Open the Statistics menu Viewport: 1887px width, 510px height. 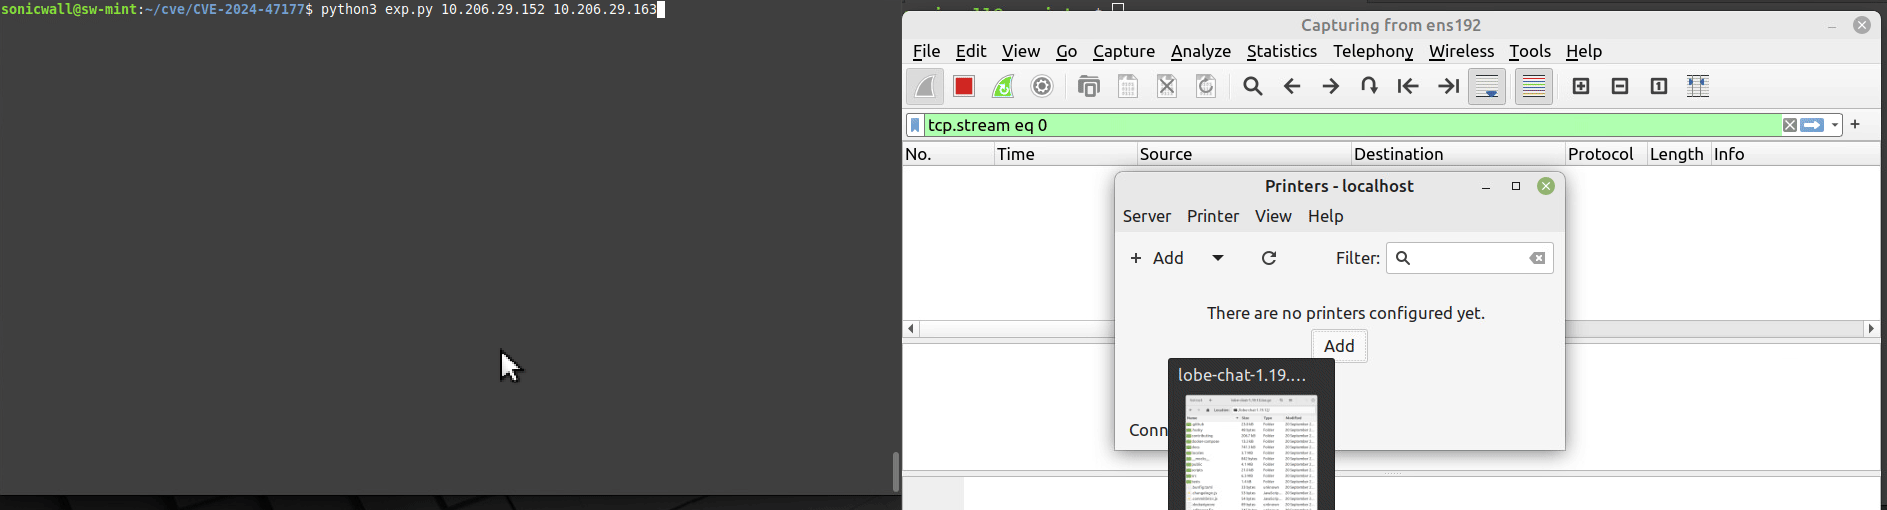coord(1281,51)
